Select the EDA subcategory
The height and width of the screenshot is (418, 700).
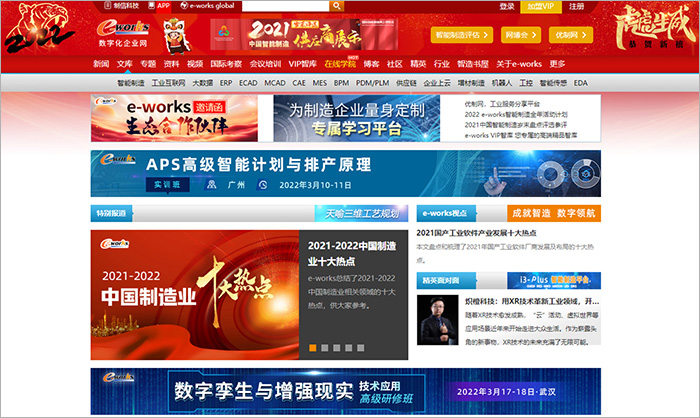[581, 83]
